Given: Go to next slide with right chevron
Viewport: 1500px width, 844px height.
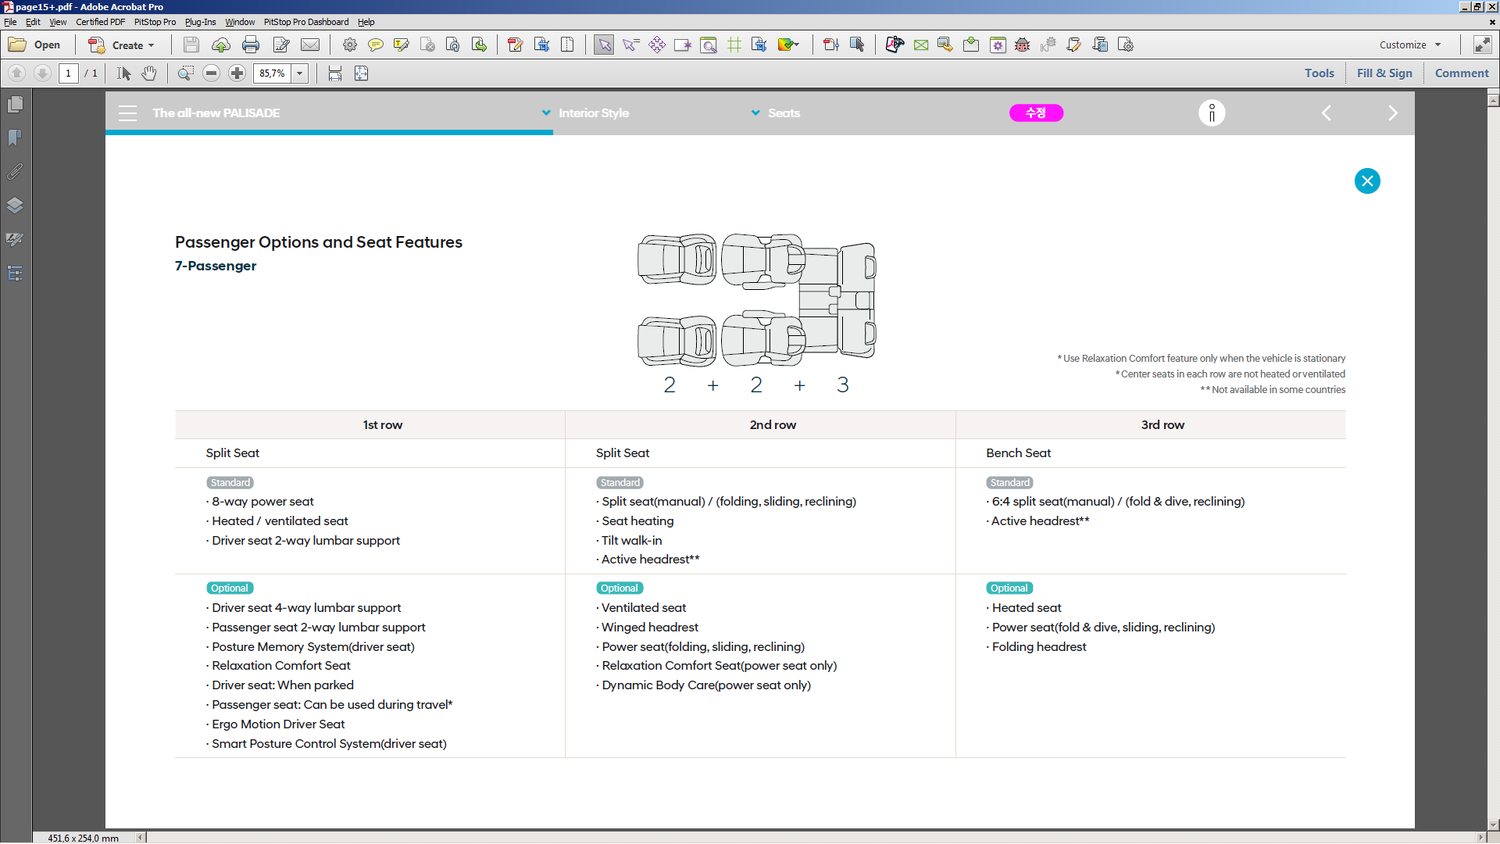Looking at the screenshot, I should (x=1393, y=113).
